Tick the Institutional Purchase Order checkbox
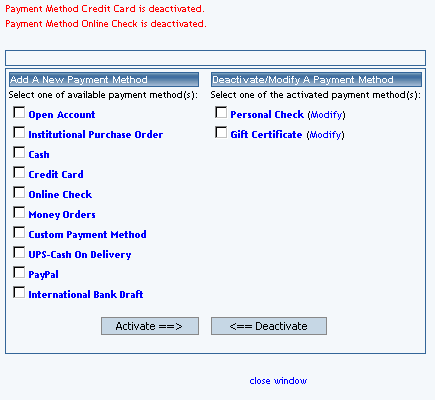435x400 pixels. pos(19,132)
